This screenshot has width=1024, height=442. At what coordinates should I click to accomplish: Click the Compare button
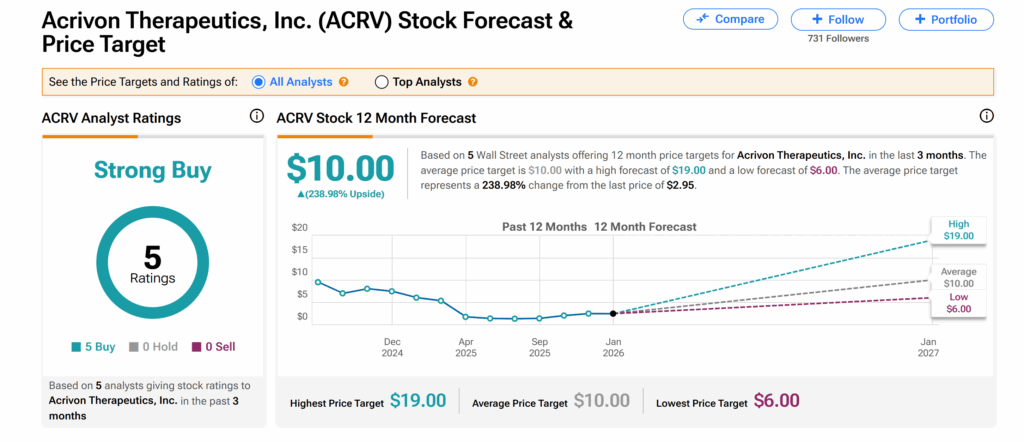[x=731, y=19]
